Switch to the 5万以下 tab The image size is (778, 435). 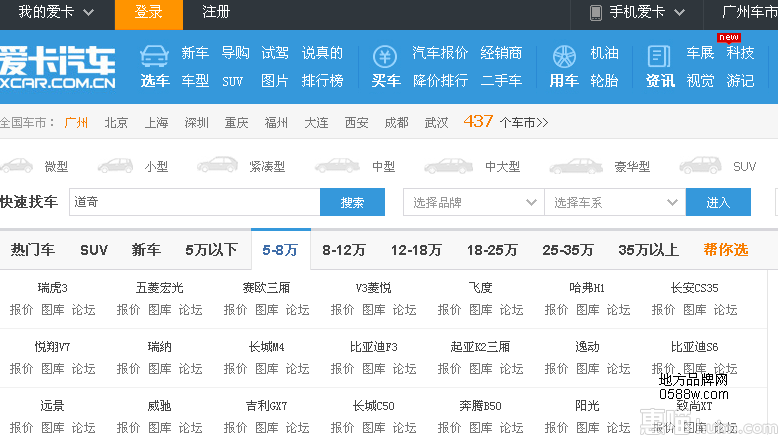click(x=211, y=250)
